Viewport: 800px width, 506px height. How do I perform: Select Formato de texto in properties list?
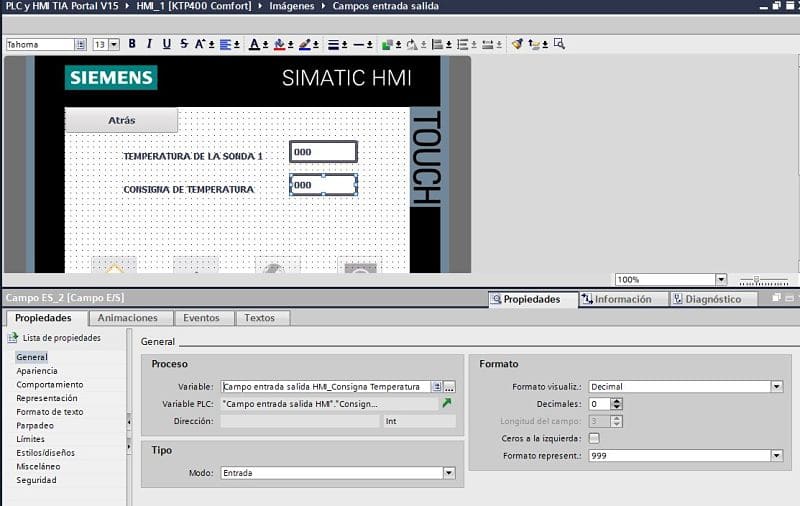pos(49,412)
